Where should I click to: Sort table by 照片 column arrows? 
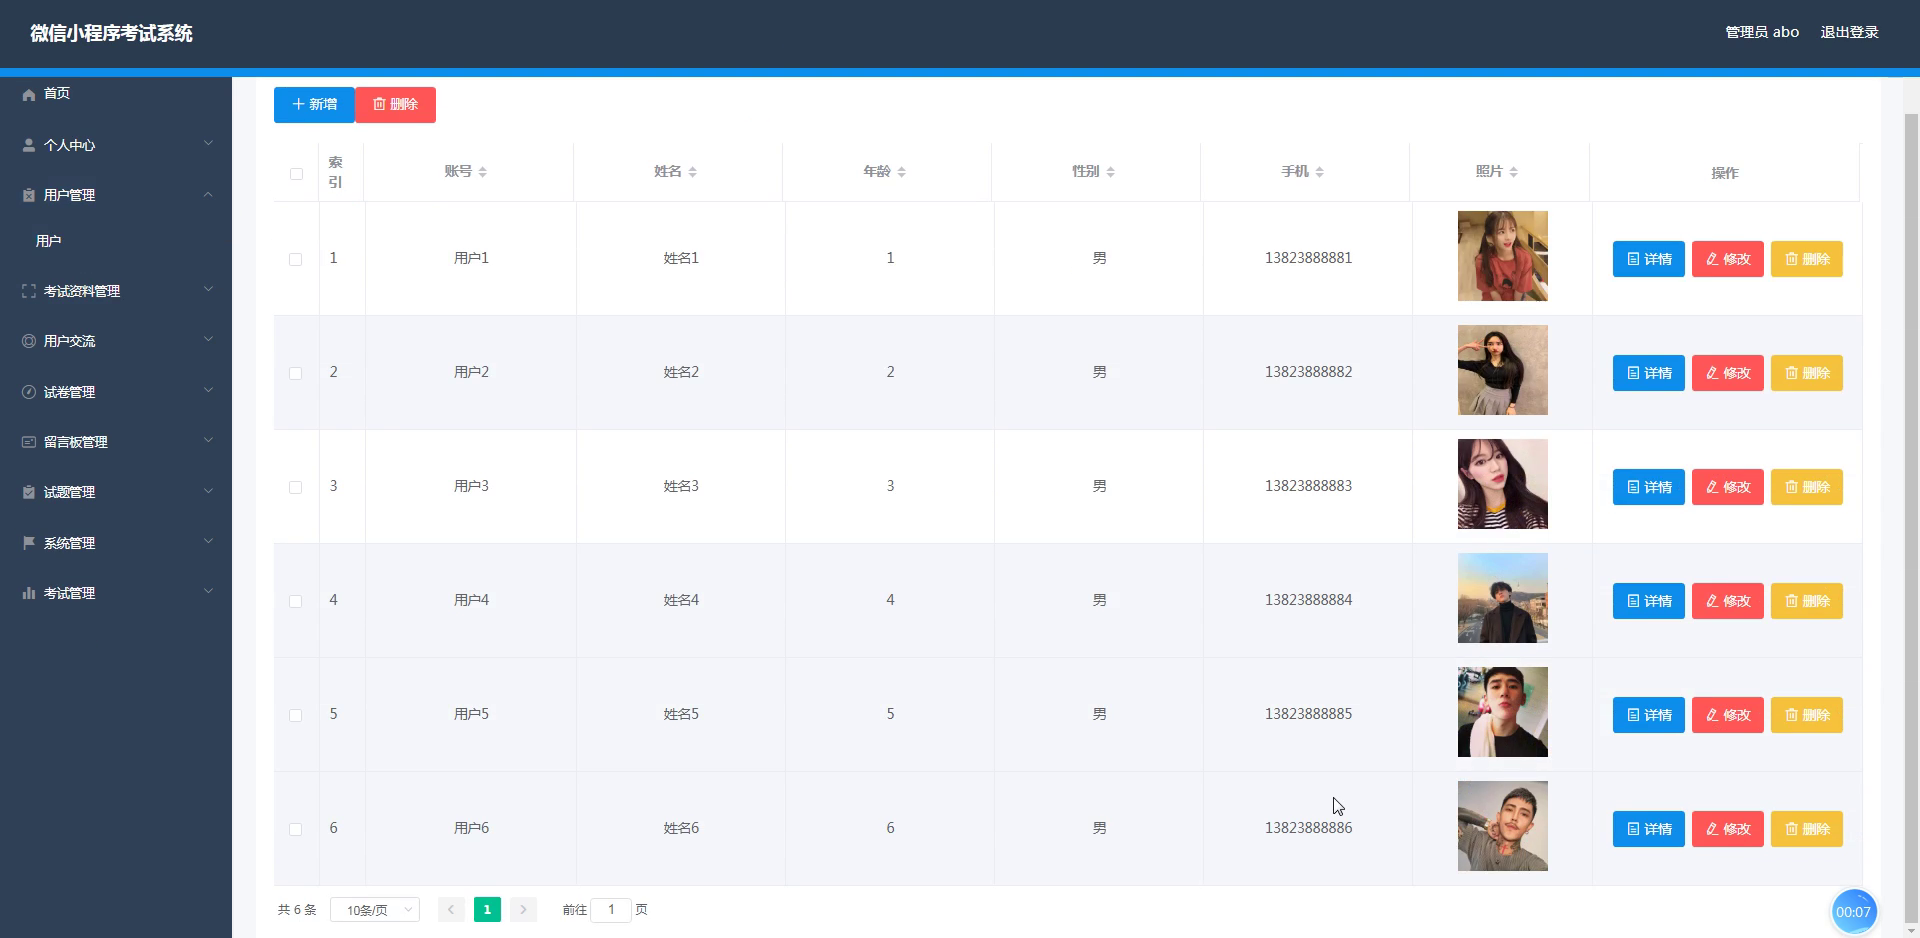1513,172
